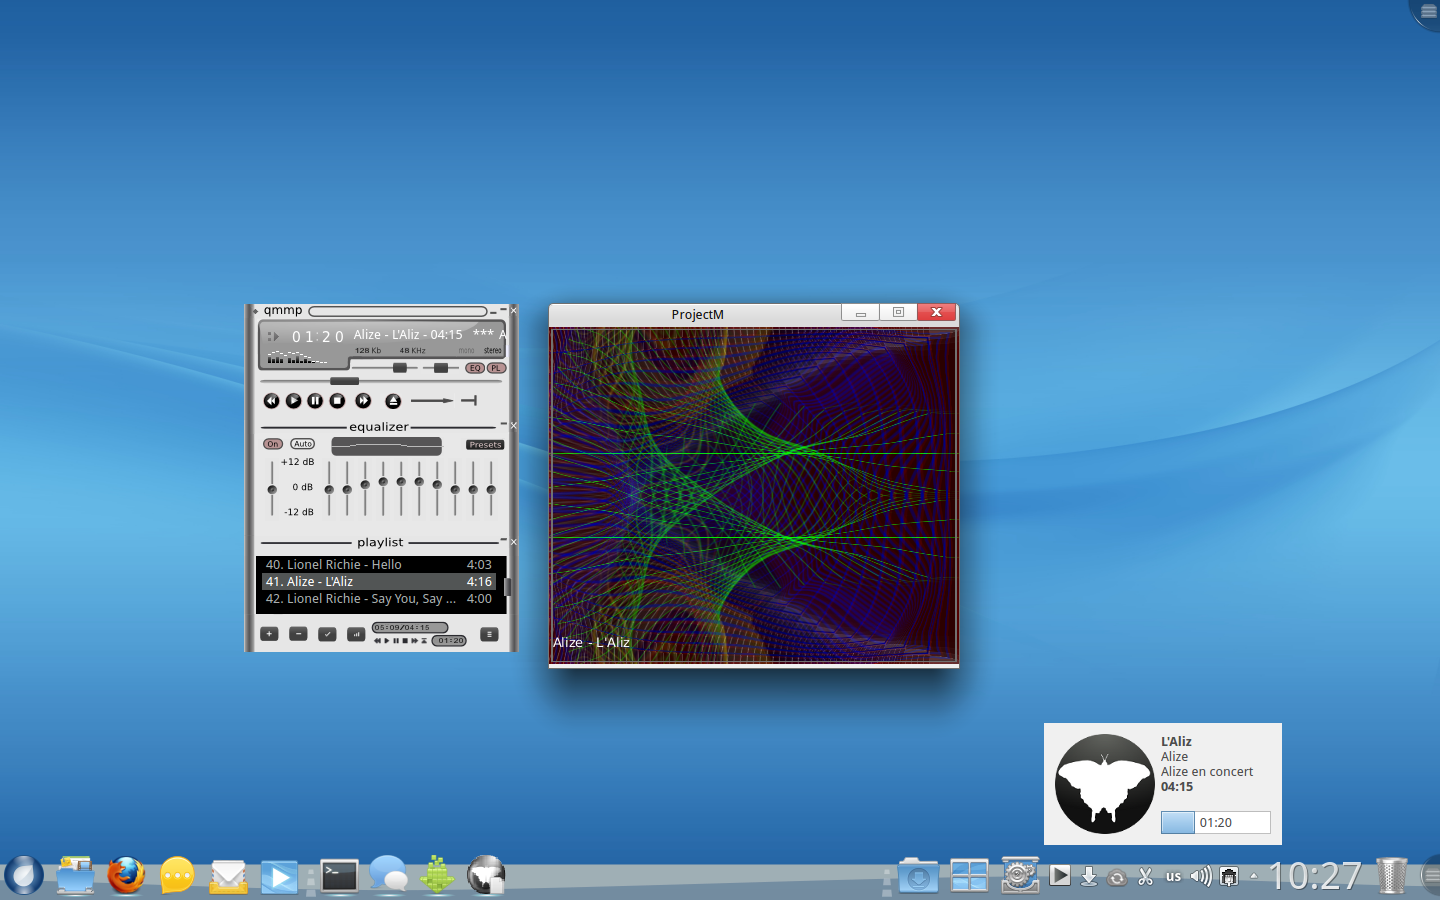The width and height of the screenshot is (1440, 900).
Task: Click the playlist add (+) button
Action: [269, 634]
